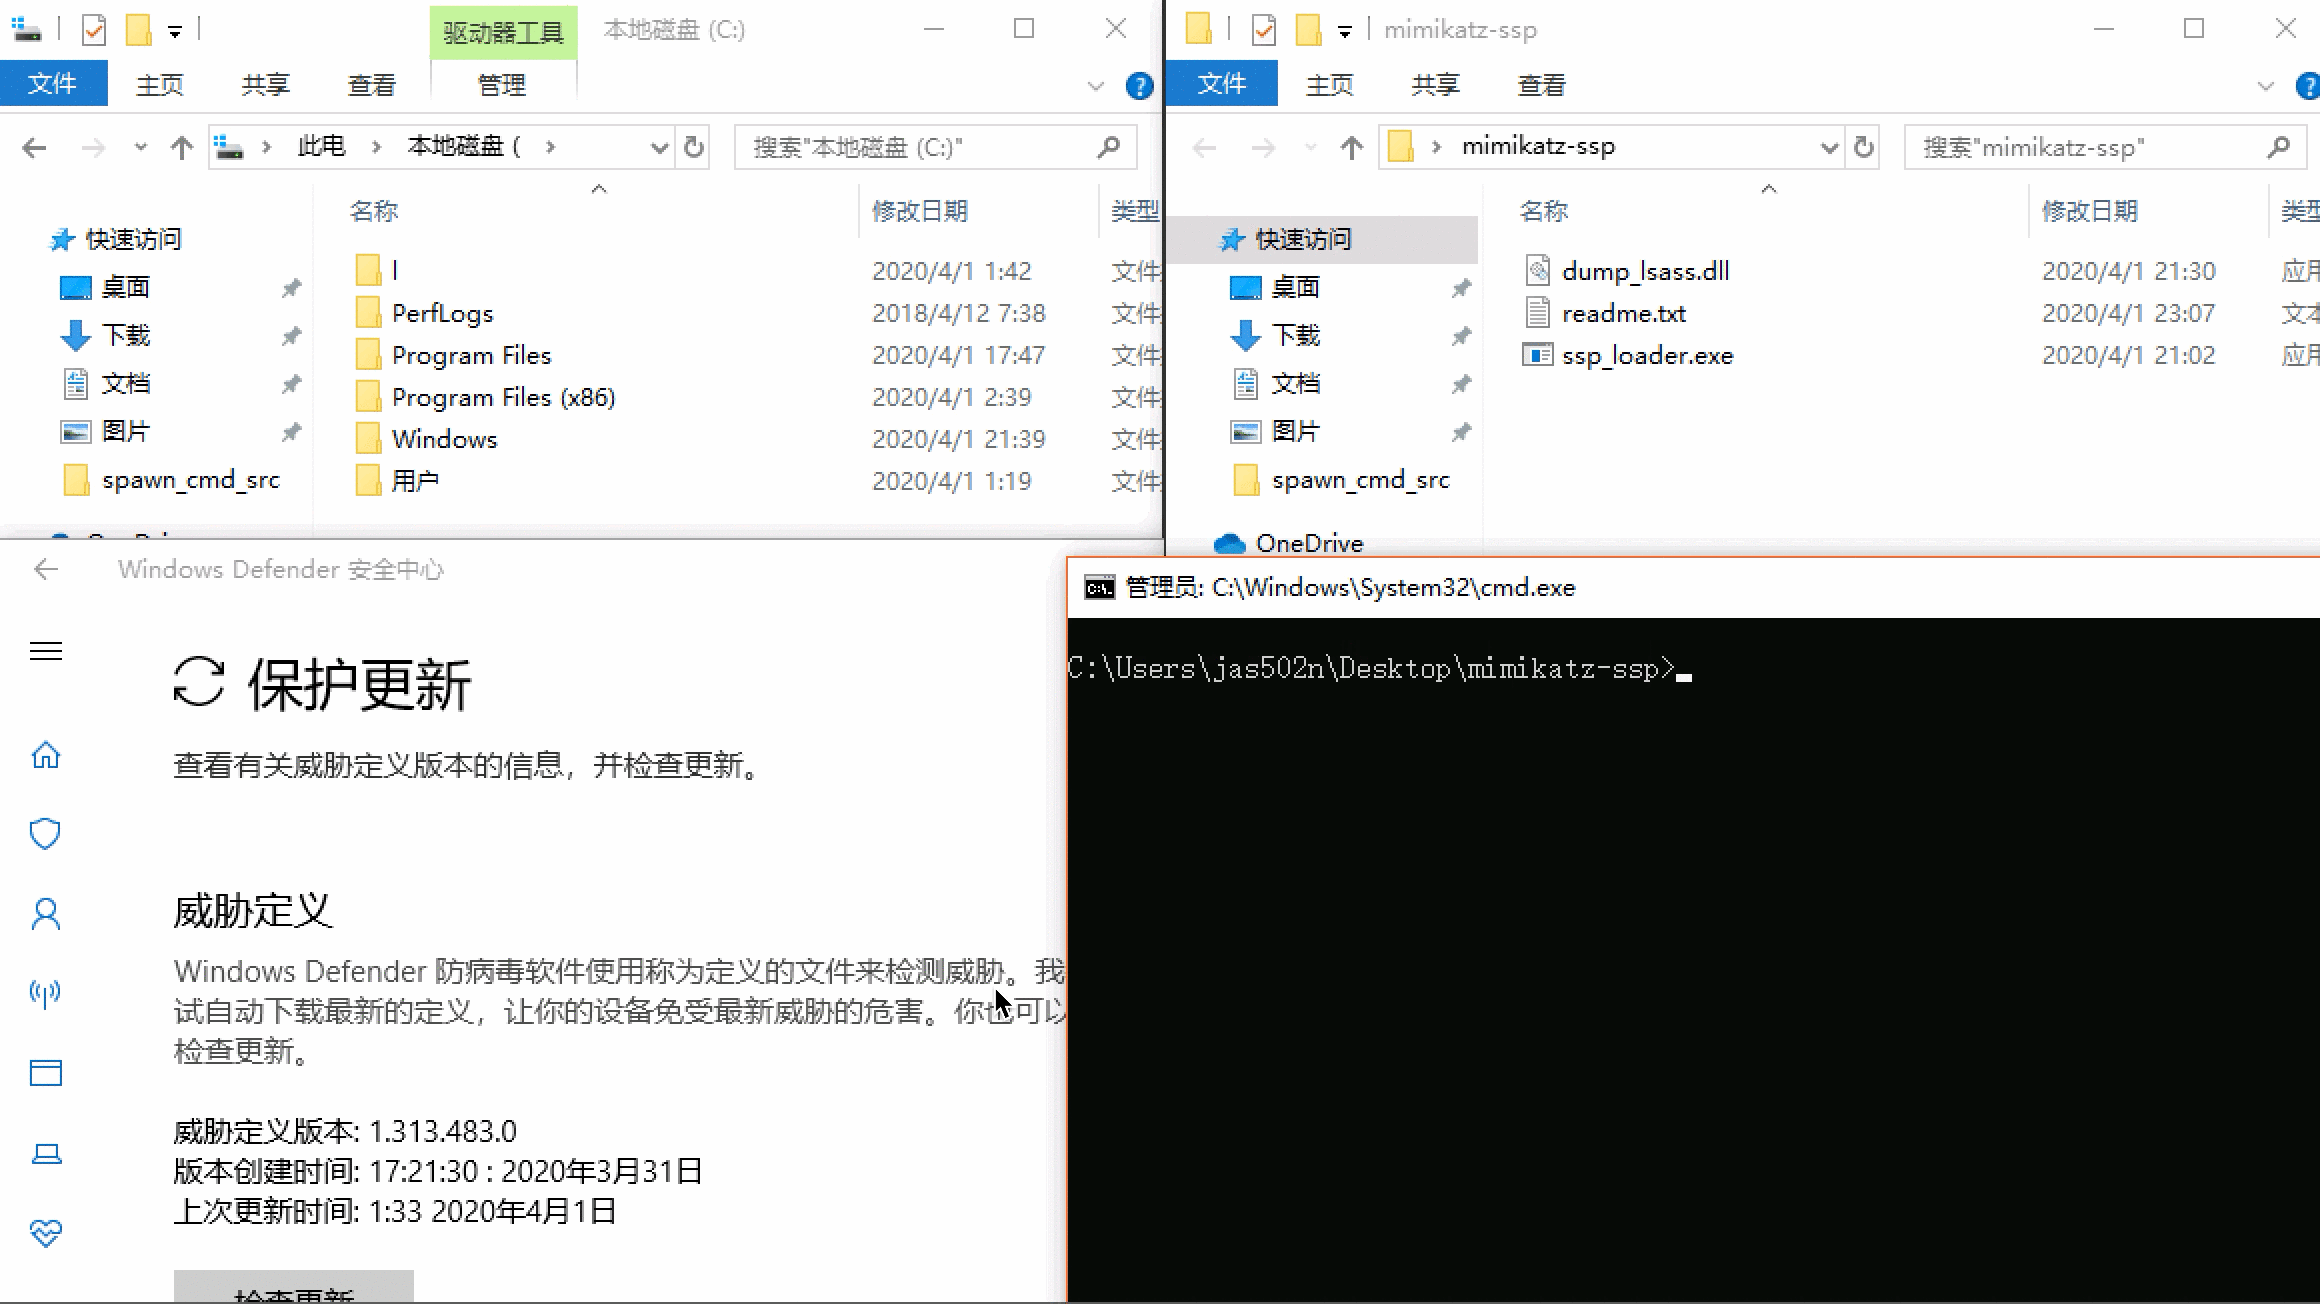
Task: Open 图片 in mimikatz-ssp navigation pane
Action: [x=1296, y=431]
